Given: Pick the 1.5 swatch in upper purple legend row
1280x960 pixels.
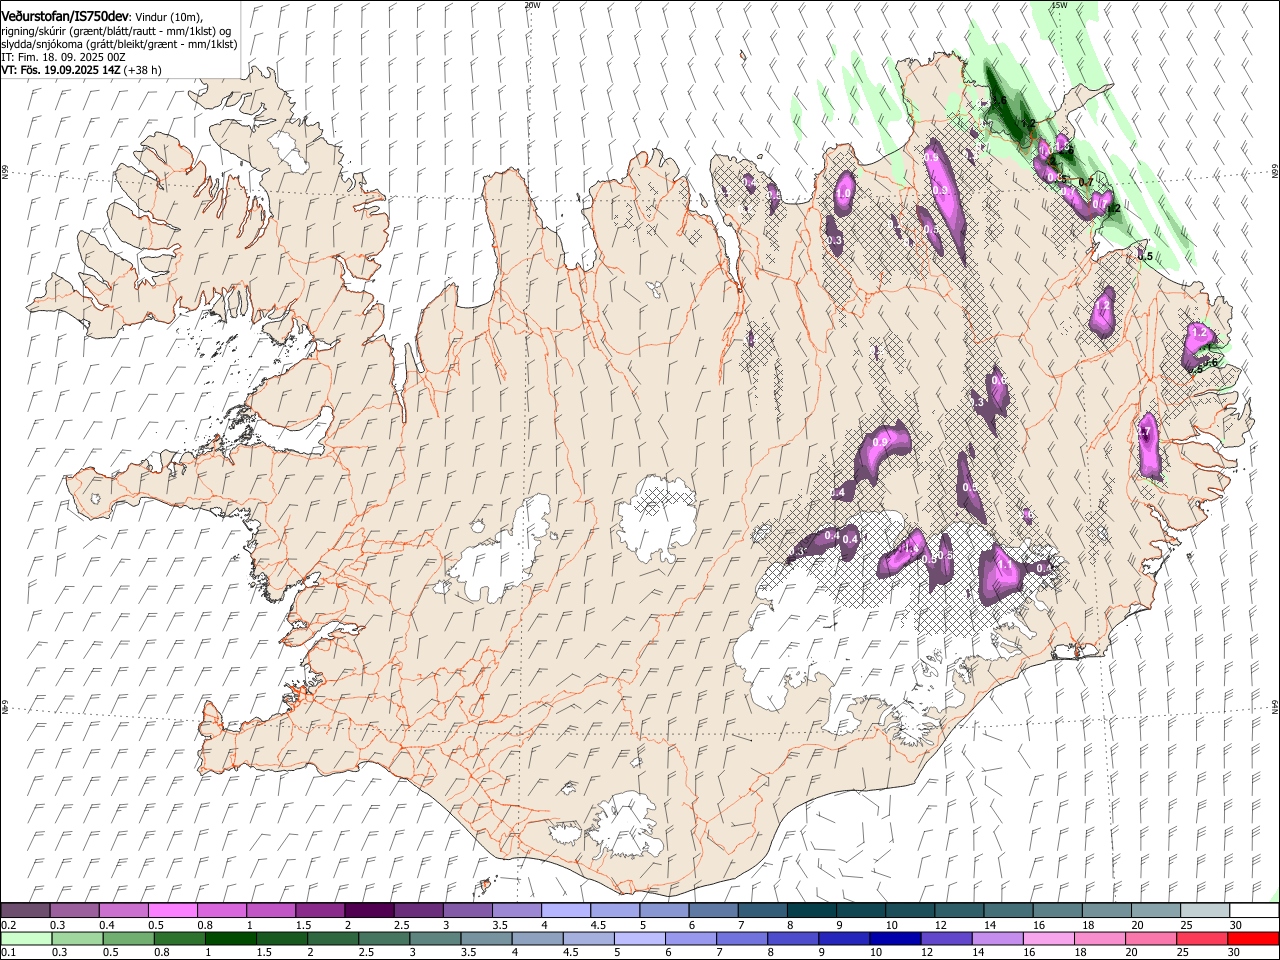Looking at the screenshot, I should tap(320, 911).
